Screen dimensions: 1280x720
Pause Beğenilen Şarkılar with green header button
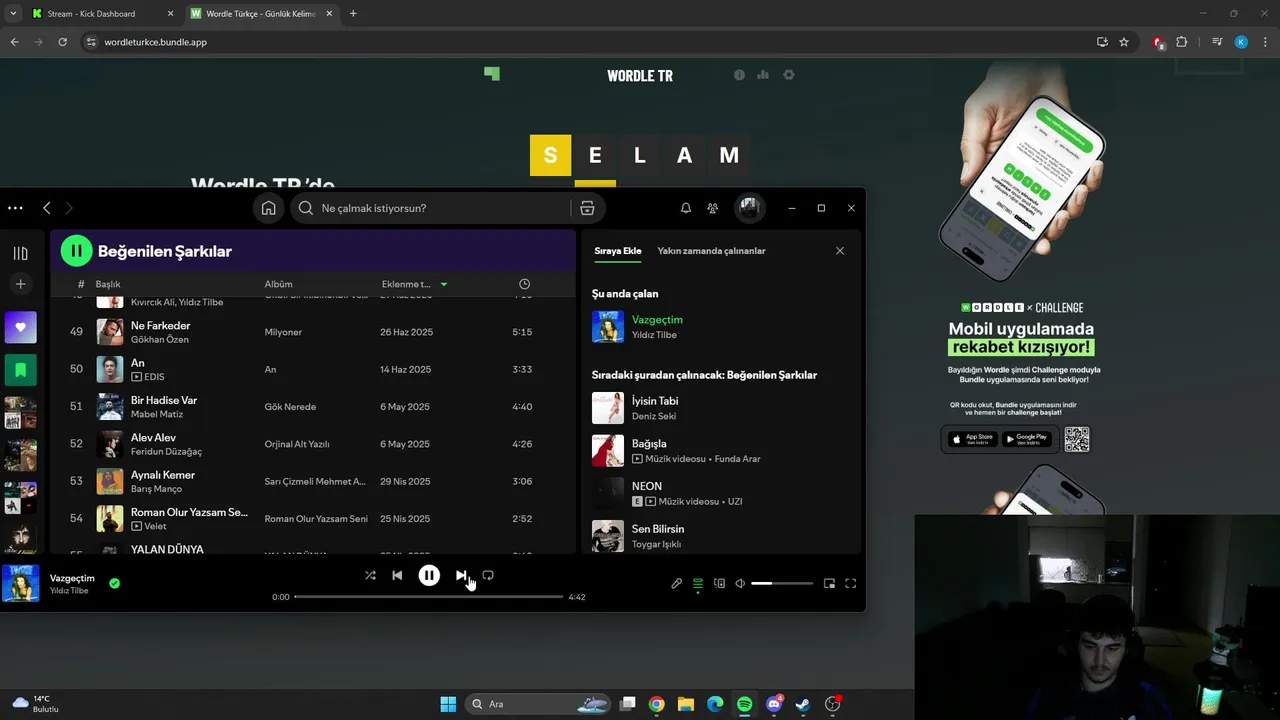77,251
